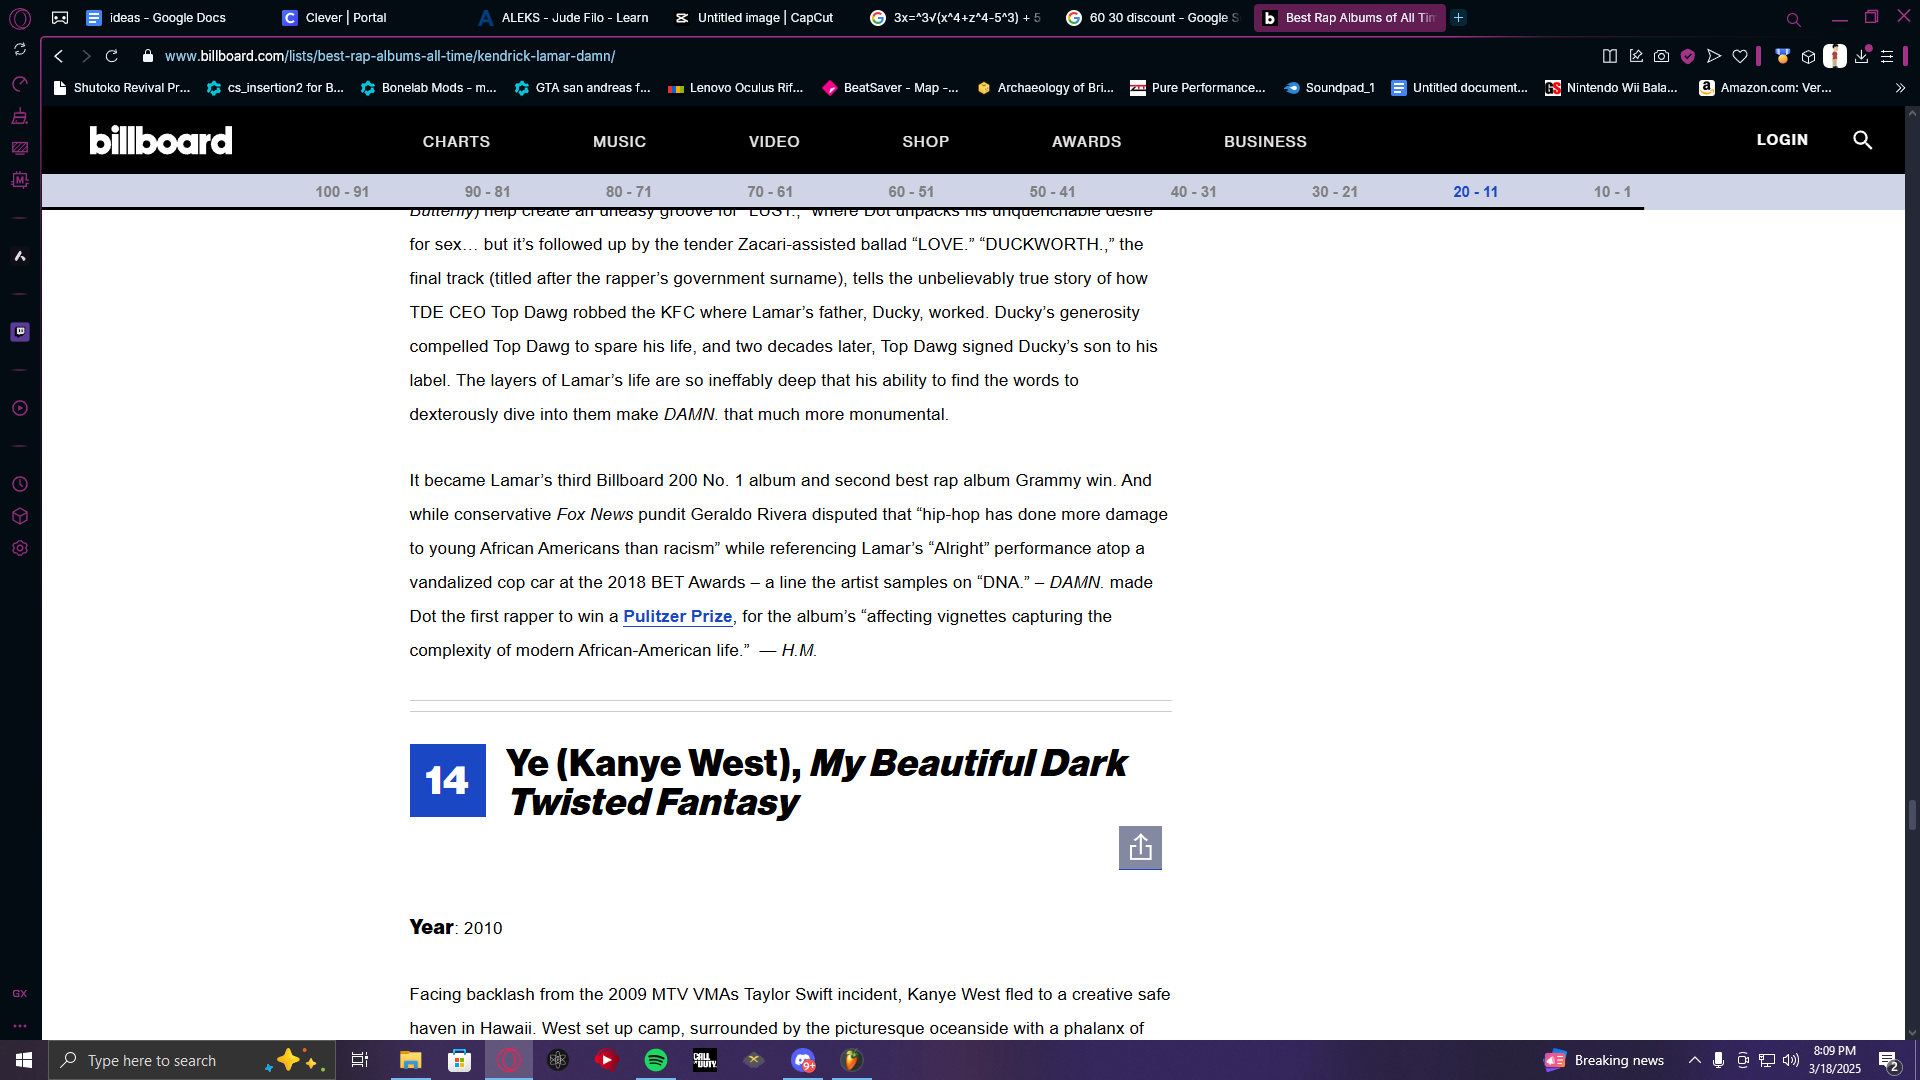Open the sidebar three-dots setup menu

(20, 1026)
